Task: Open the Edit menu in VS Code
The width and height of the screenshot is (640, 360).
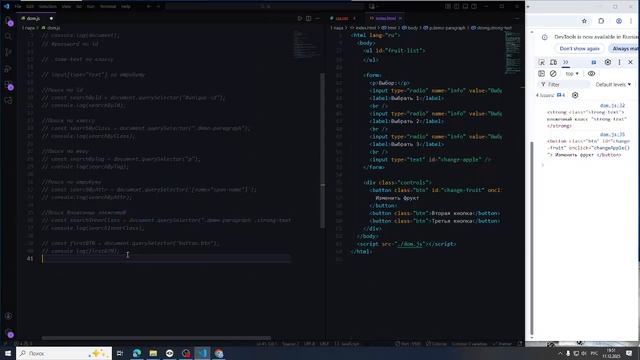Action: click(x=30, y=7)
